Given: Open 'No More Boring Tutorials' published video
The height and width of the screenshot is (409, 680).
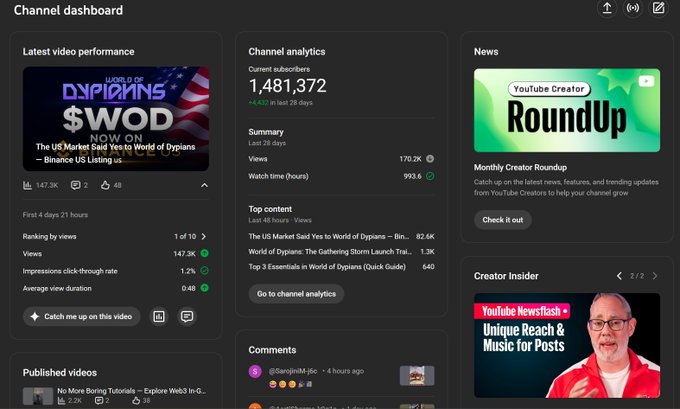Looking at the screenshot, I should coord(131,391).
